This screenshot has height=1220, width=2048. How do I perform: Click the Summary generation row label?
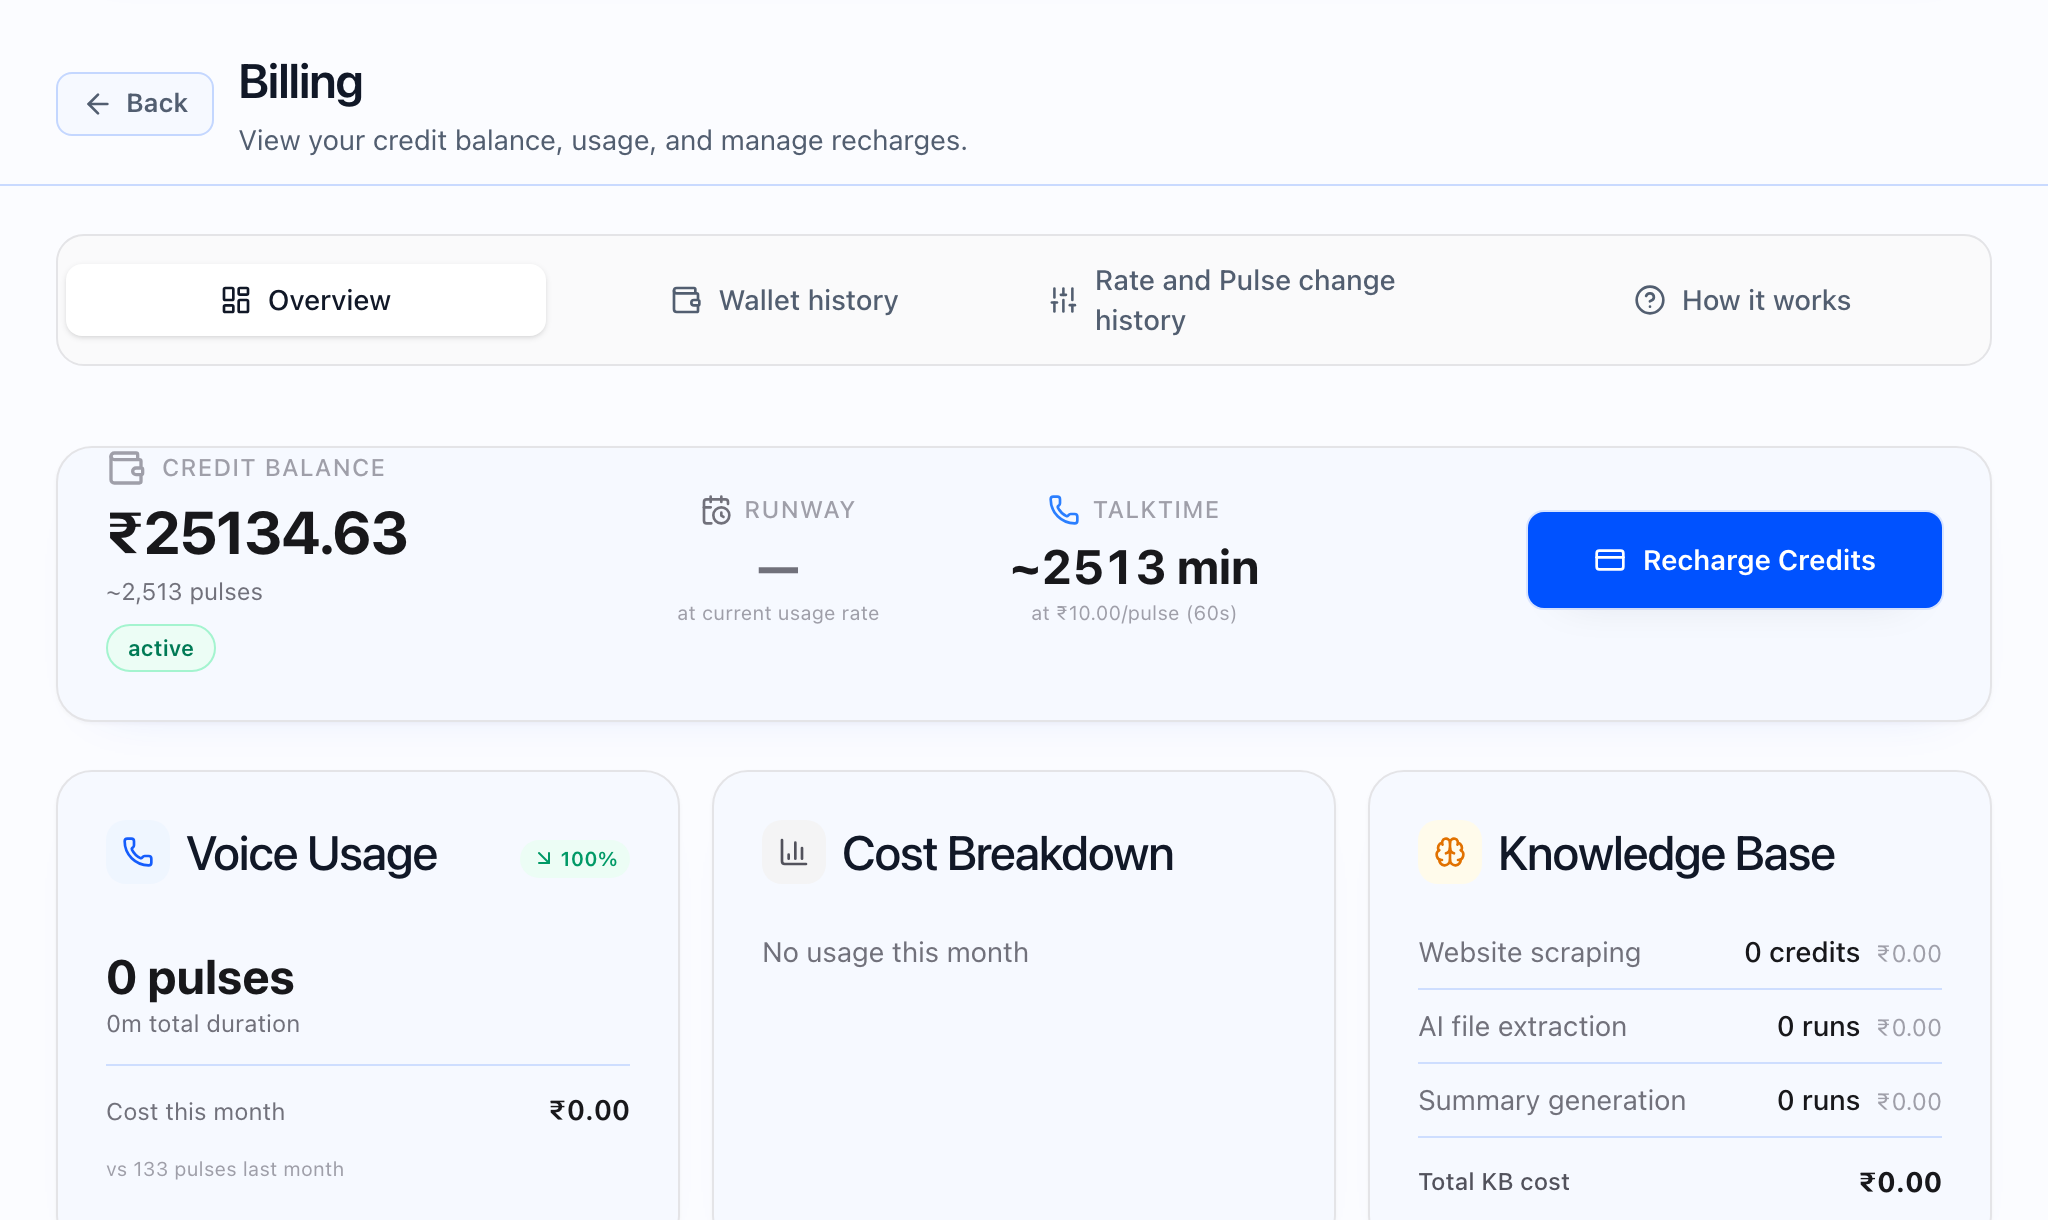pyautogui.click(x=1552, y=1100)
